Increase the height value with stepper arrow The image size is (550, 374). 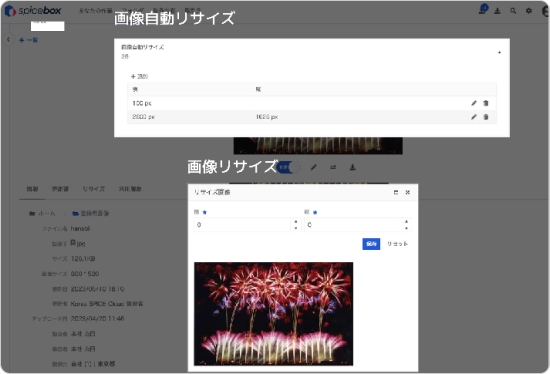coord(406,222)
